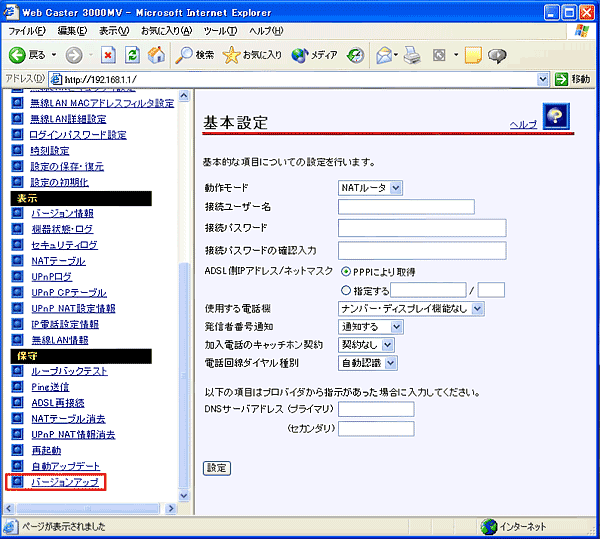Open the ADSL再接続 link
Image resolution: width=600 pixels, height=539 pixels.
58,403
